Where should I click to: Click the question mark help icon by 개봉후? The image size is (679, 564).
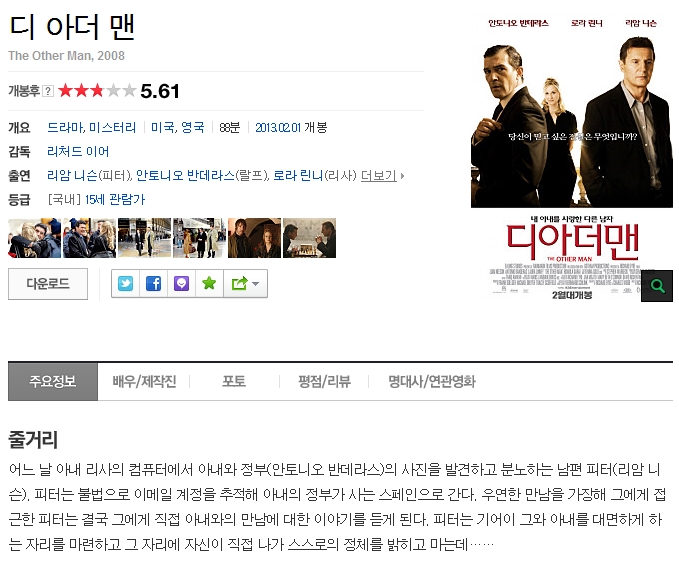pyautogui.click(x=48, y=91)
